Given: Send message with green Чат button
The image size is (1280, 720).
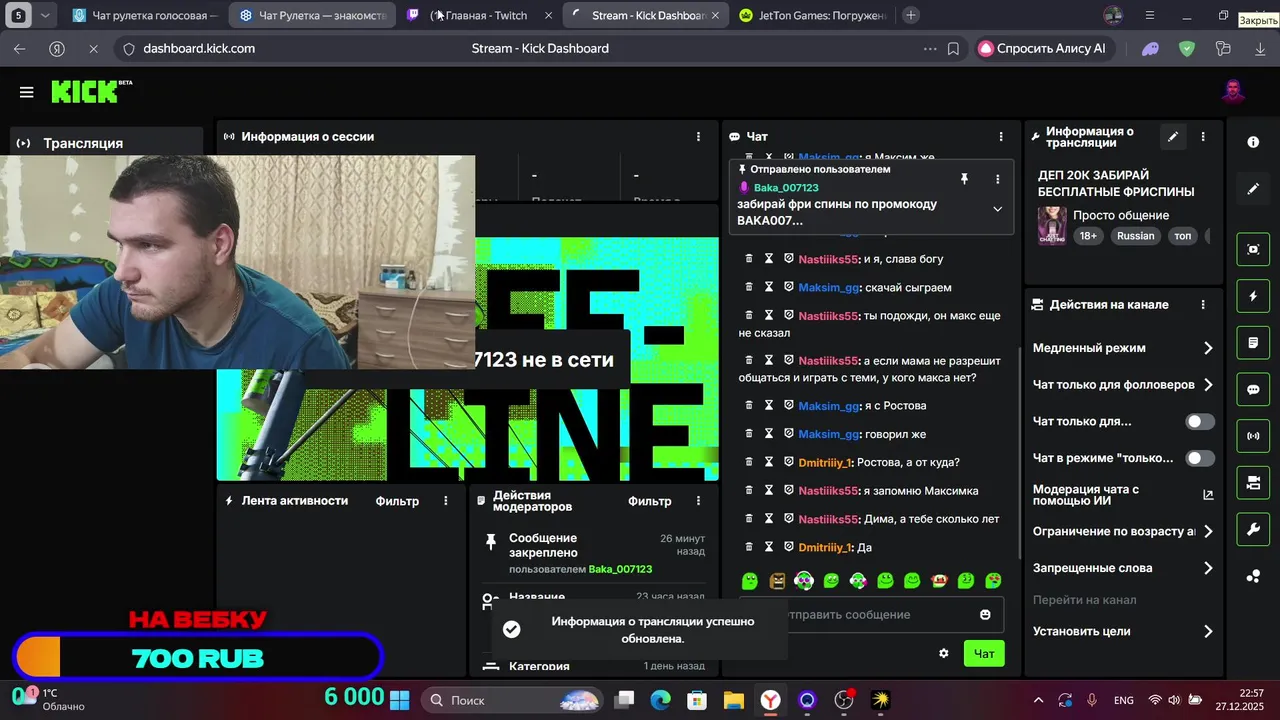Looking at the screenshot, I should tap(984, 654).
